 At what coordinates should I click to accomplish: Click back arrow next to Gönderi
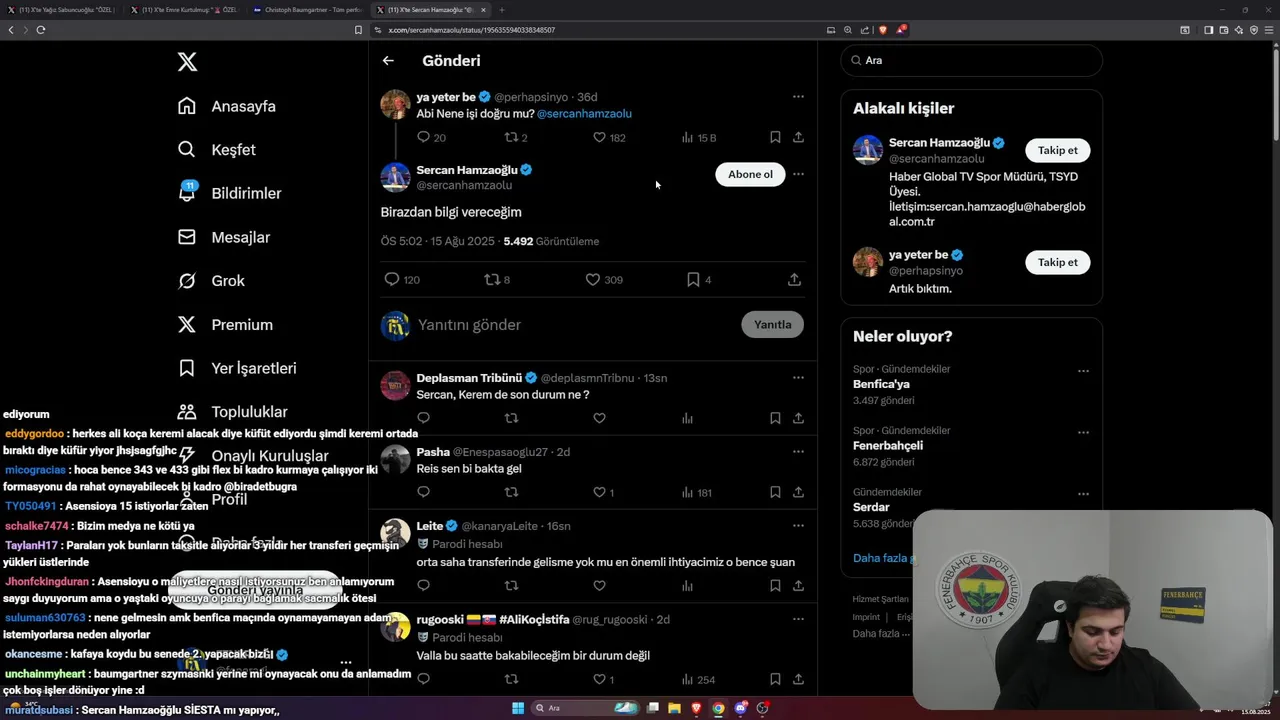pos(388,61)
